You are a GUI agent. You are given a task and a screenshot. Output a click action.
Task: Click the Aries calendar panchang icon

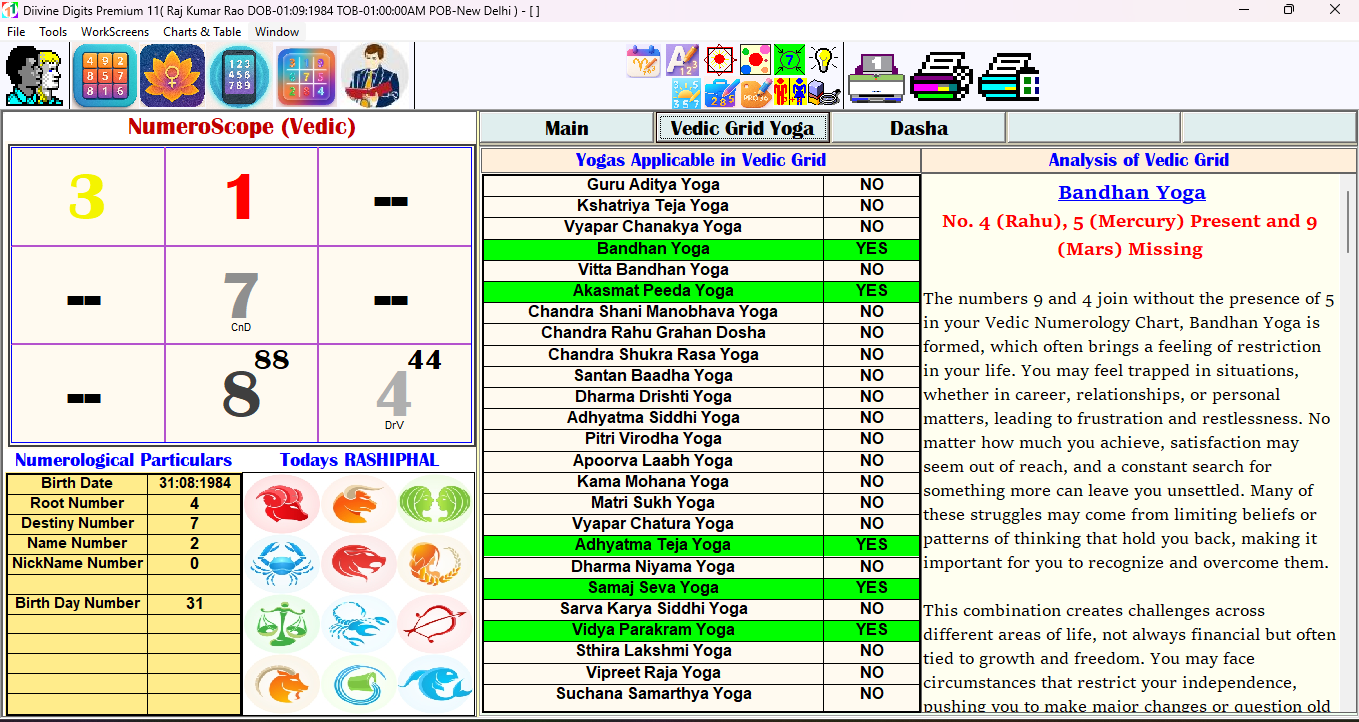642,60
